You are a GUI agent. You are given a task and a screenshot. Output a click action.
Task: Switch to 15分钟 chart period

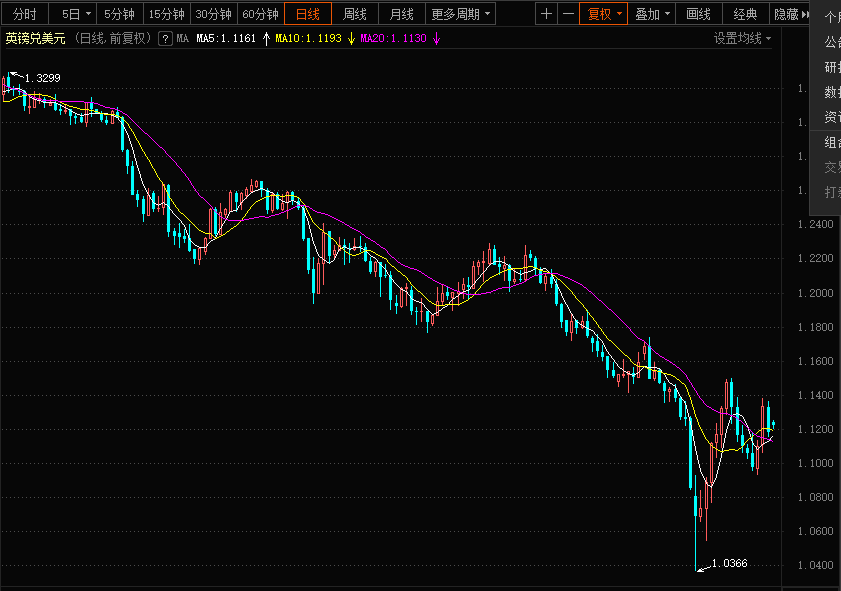pos(167,14)
